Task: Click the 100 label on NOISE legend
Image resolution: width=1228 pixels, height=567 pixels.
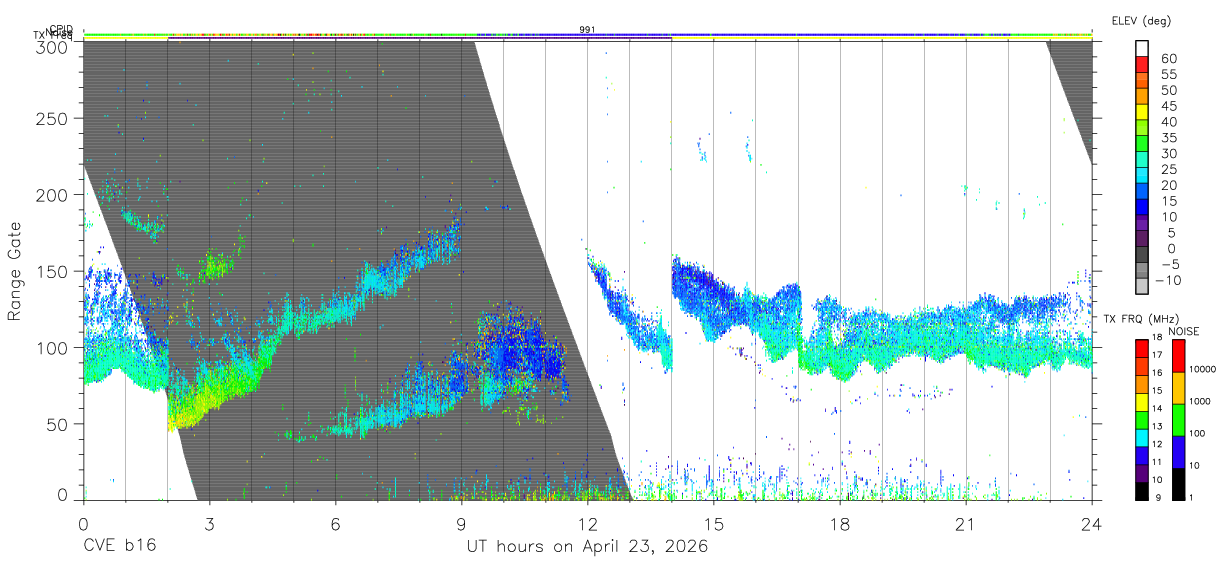Action: [1198, 433]
